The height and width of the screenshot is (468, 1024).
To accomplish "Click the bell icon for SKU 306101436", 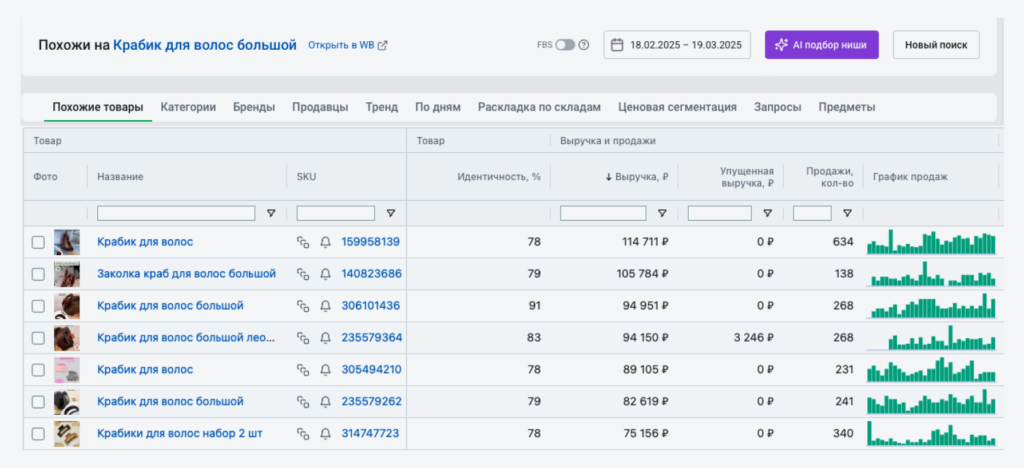I will pyautogui.click(x=325, y=306).
